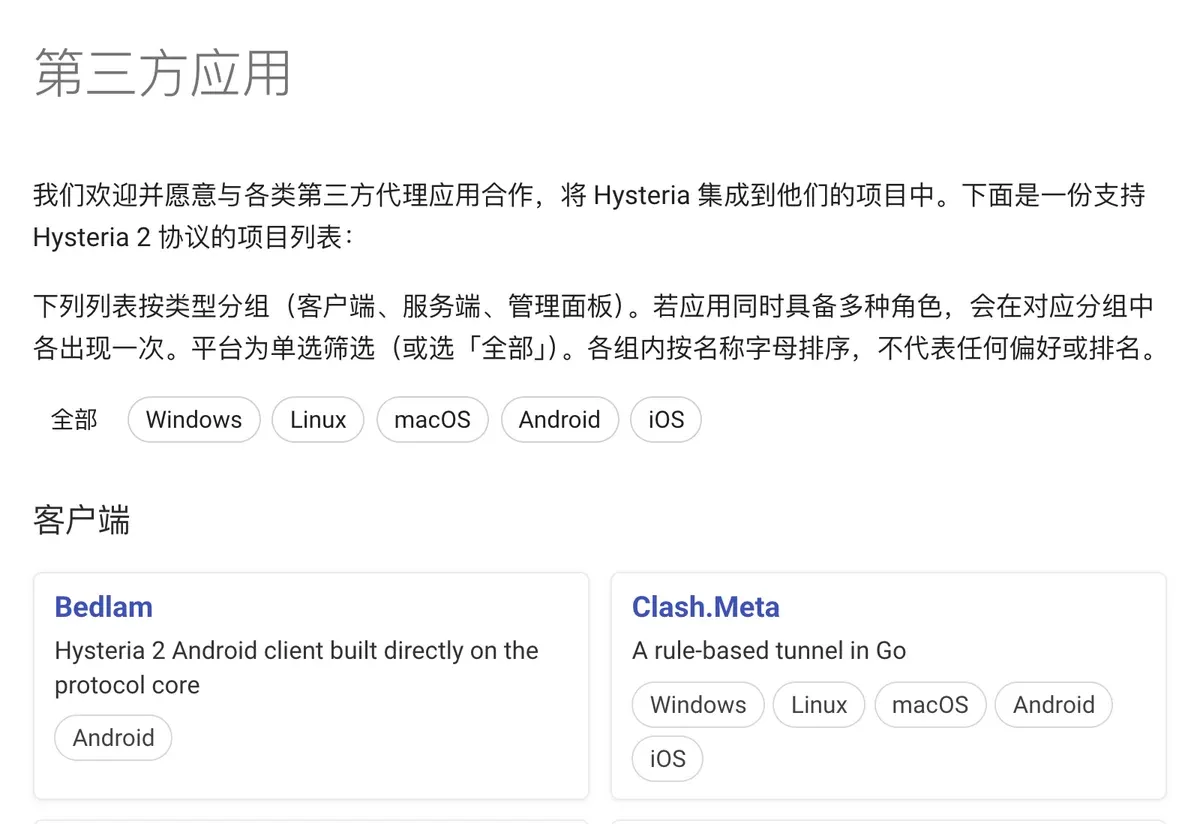The height and width of the screenshot is (824, 1200).
Task: Filter the list by Linux platform
Action: point(318,420)
